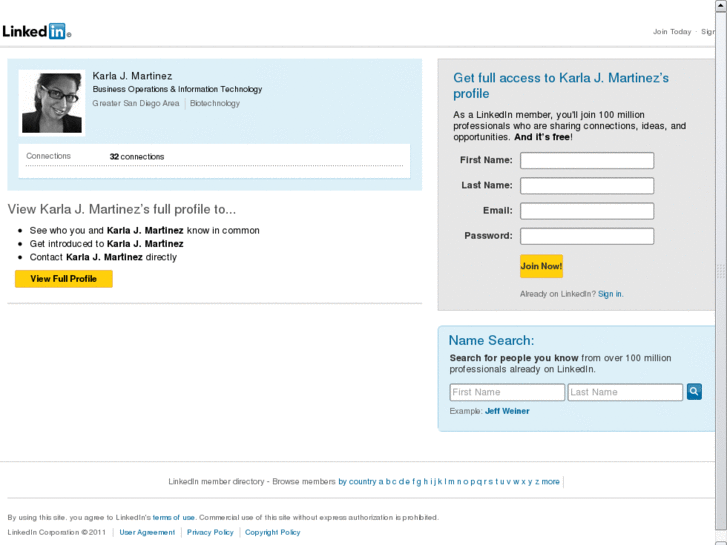The width and height of the screenshot is (727, 545).
Task: Click the Sign in link under Join Now
Action: 610,294
